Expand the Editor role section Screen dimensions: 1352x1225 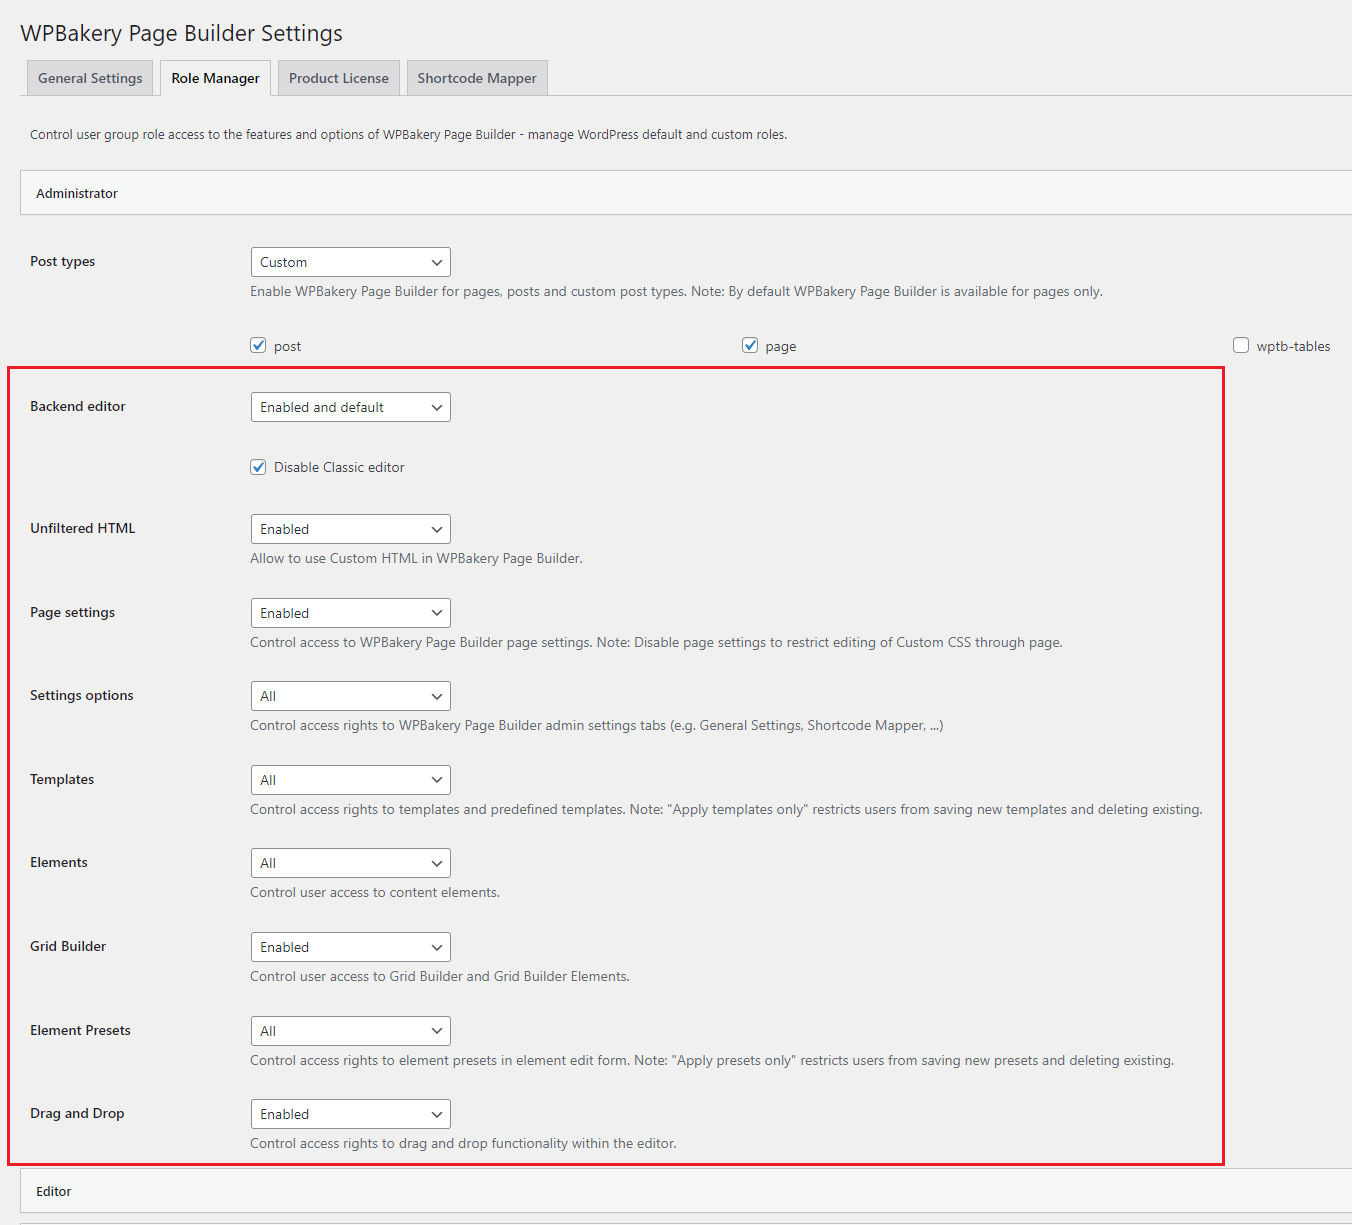coord(686,1191)
